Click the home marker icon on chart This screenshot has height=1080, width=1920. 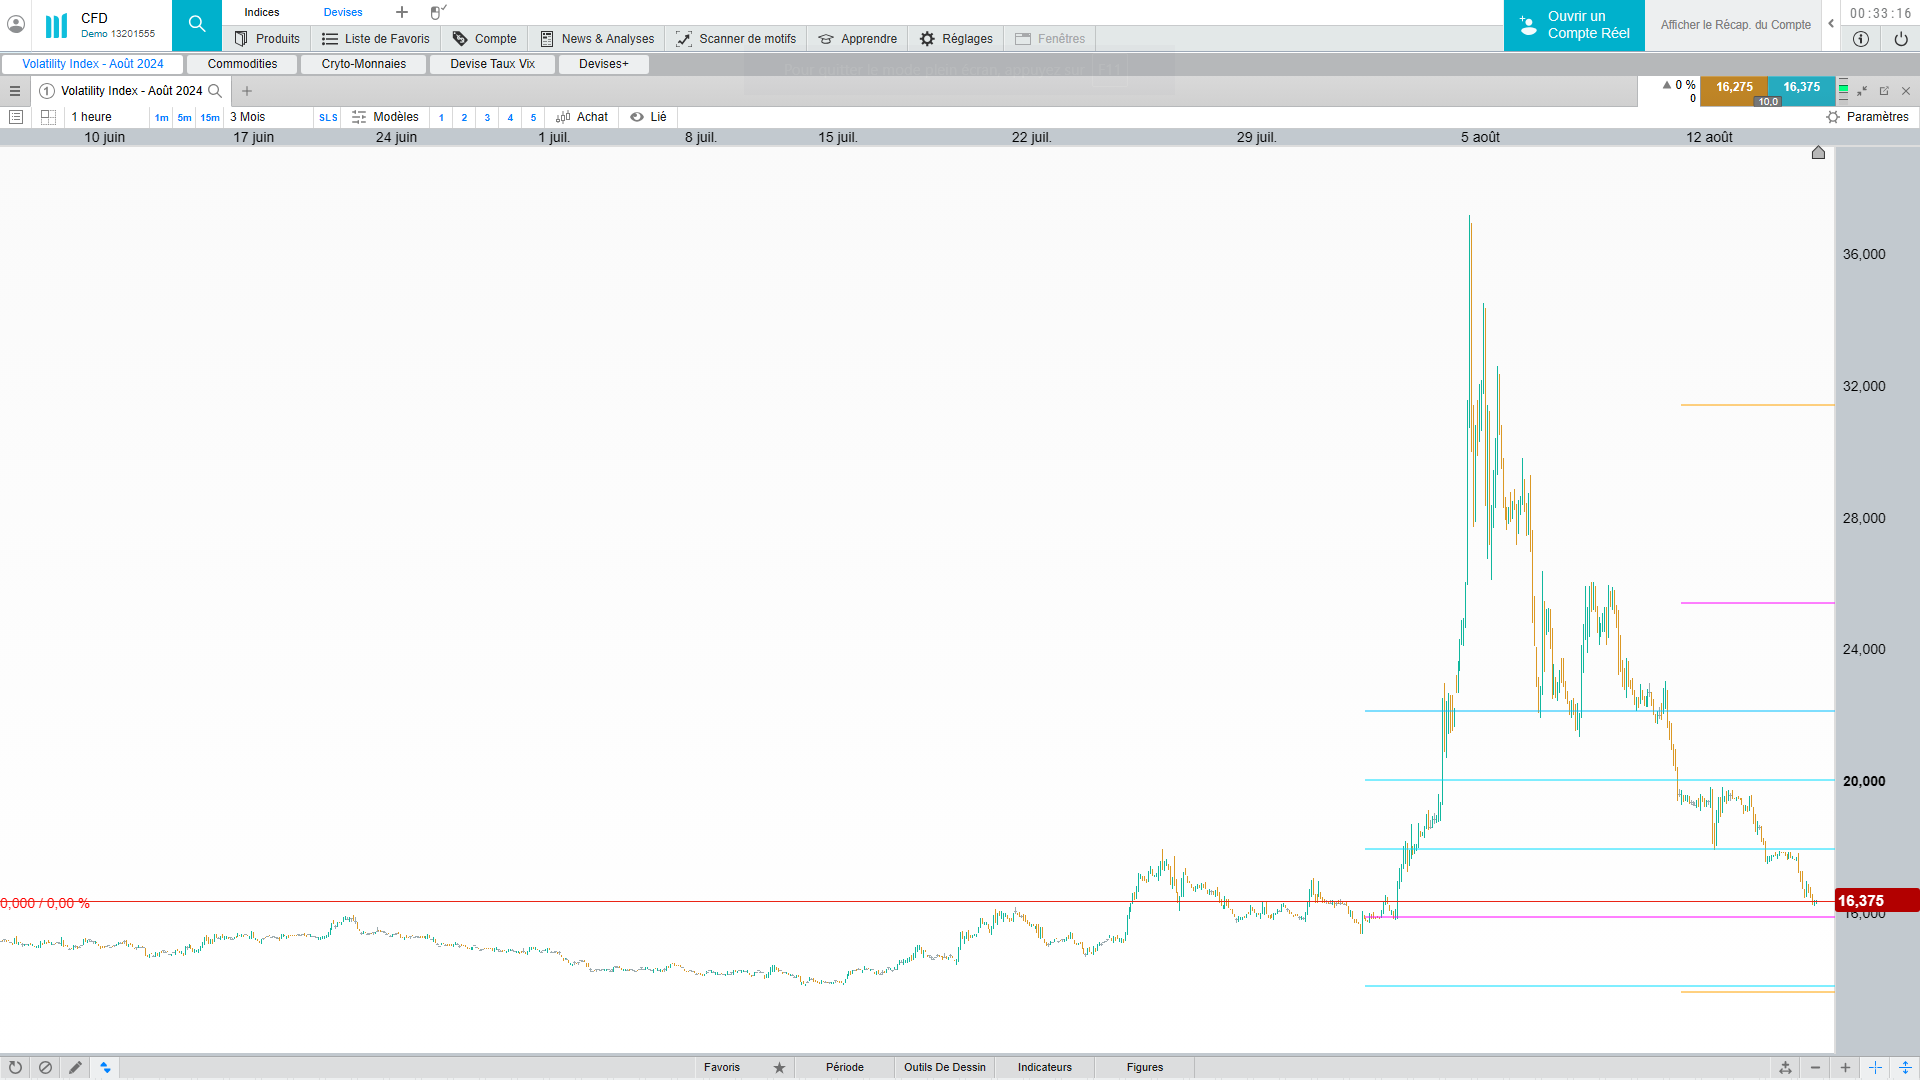coord(1818,153)
